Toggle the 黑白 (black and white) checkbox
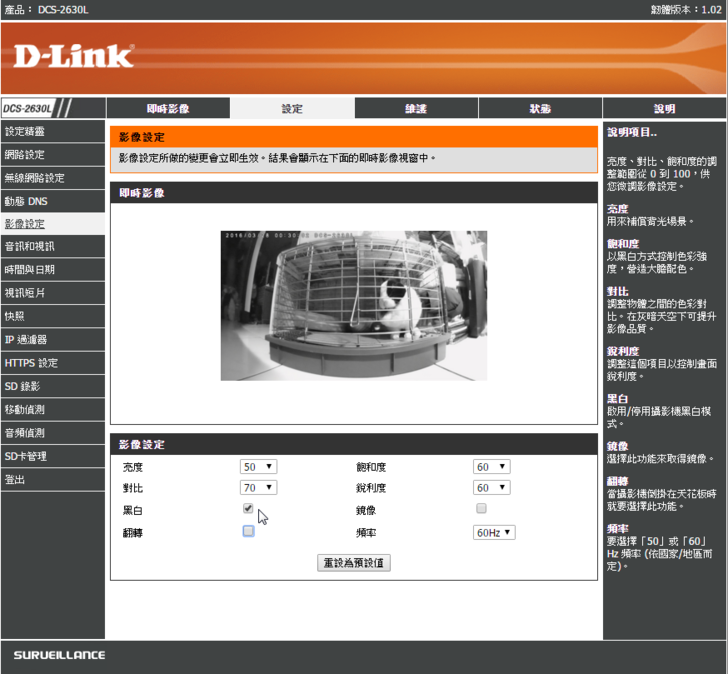The height and width of the screenshot is (674, 728). [248, 509]
